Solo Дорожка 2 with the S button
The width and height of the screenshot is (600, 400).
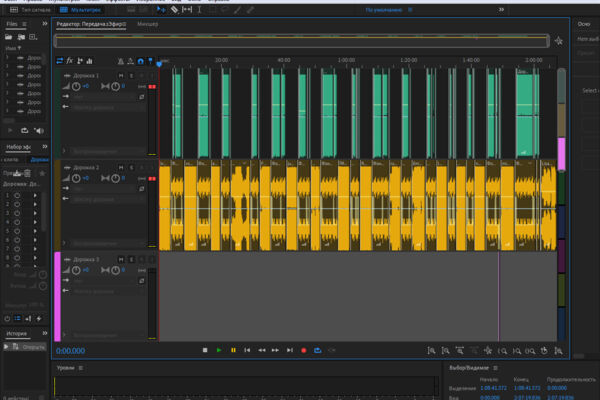pos(131,168)
